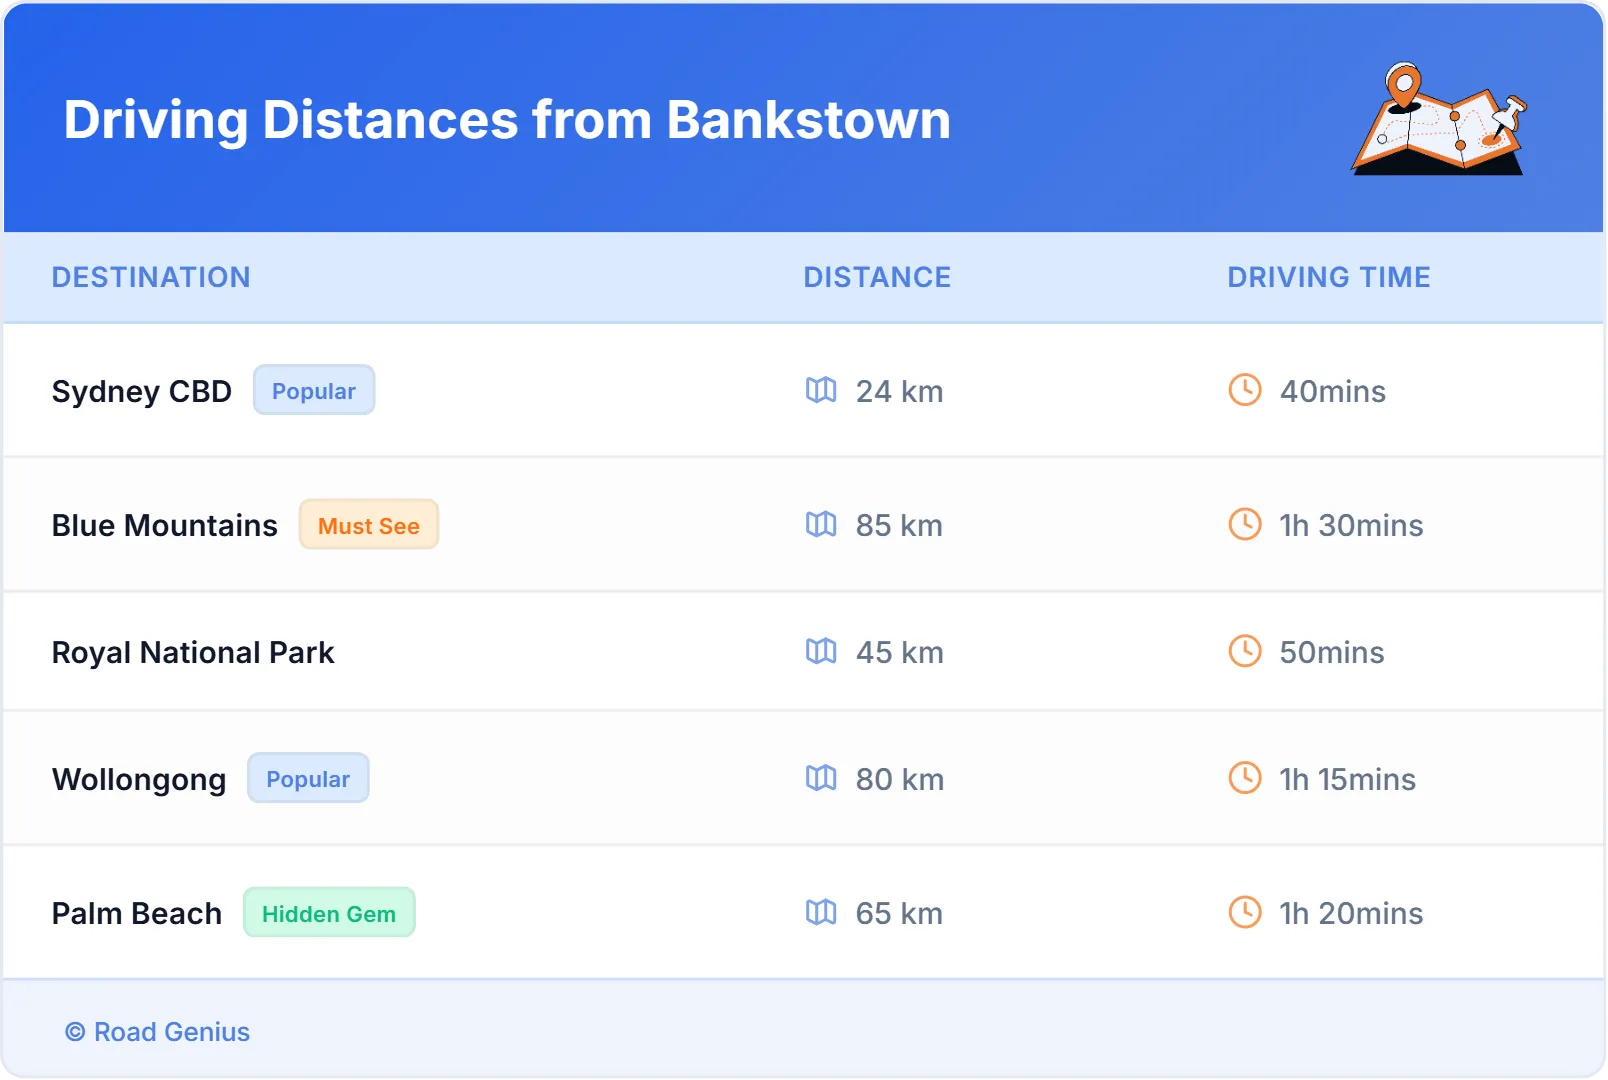Select the Wollongong destination name
Screen dimensions: 1608x1080
point(139,779)
